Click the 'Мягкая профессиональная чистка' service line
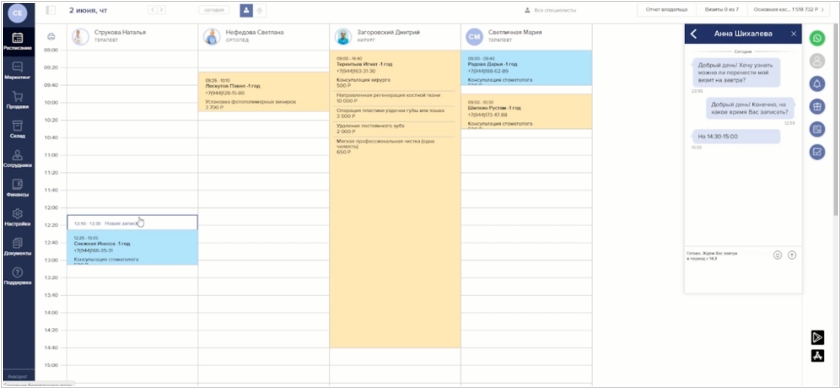This screenshot has height=388, width=840. pos(395,146)
